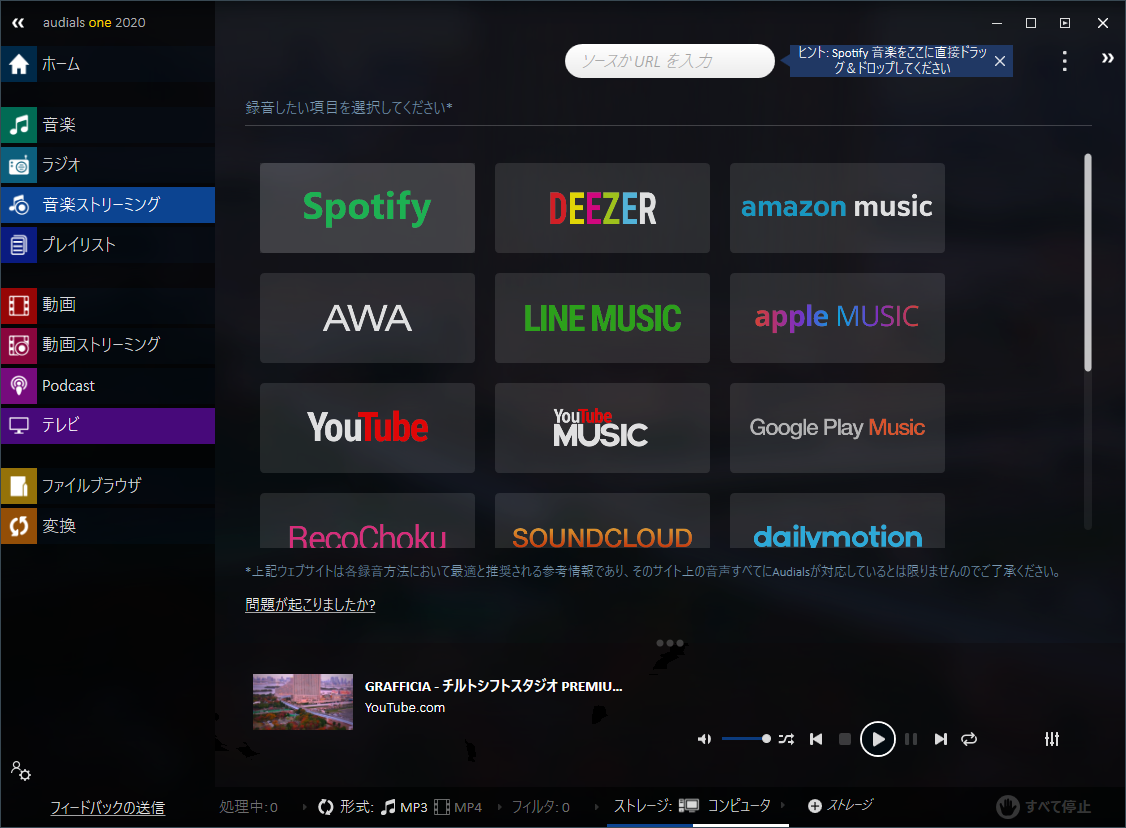Select 音楽ストリーミング in the sidebar

point(108,205)
